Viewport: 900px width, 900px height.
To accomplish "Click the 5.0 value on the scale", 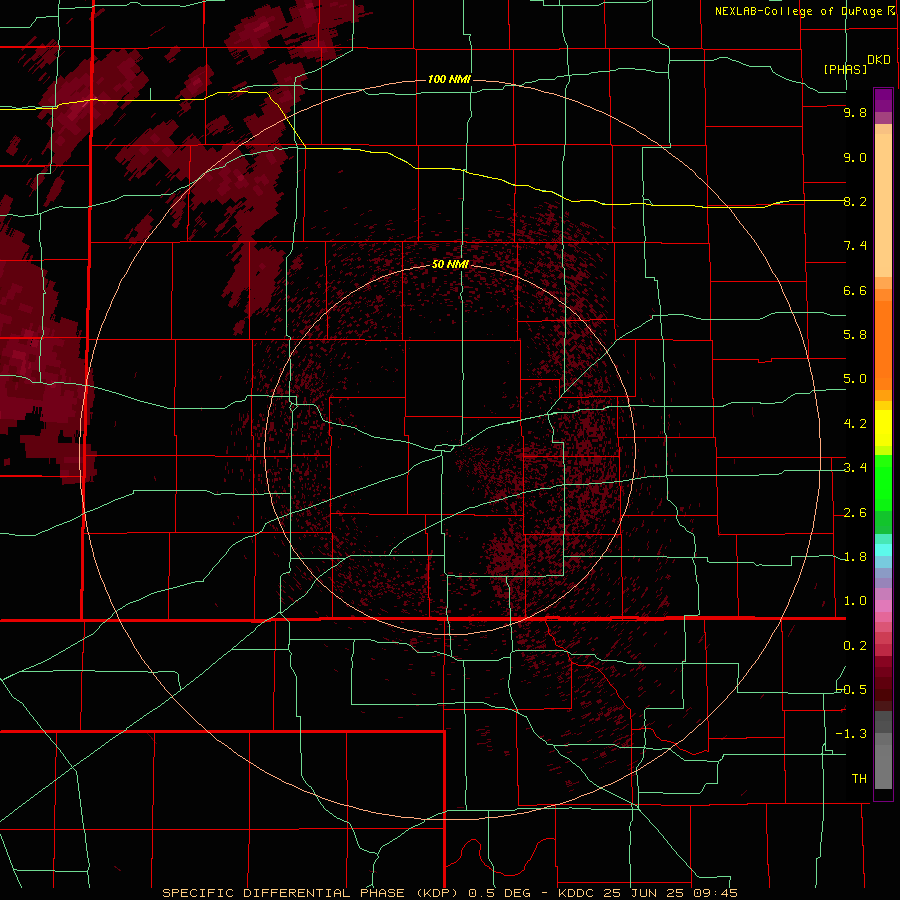I will click(x=855, y=379).
